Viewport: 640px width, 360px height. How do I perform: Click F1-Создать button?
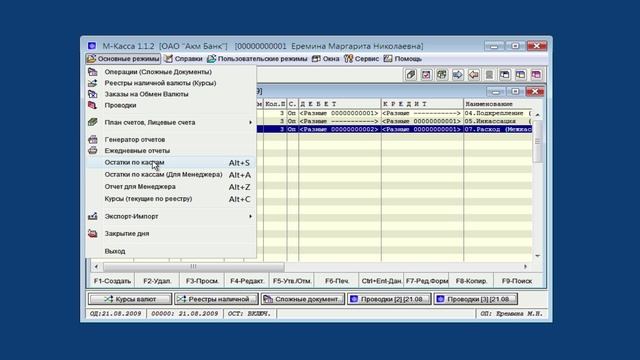(x=112, y=281)
